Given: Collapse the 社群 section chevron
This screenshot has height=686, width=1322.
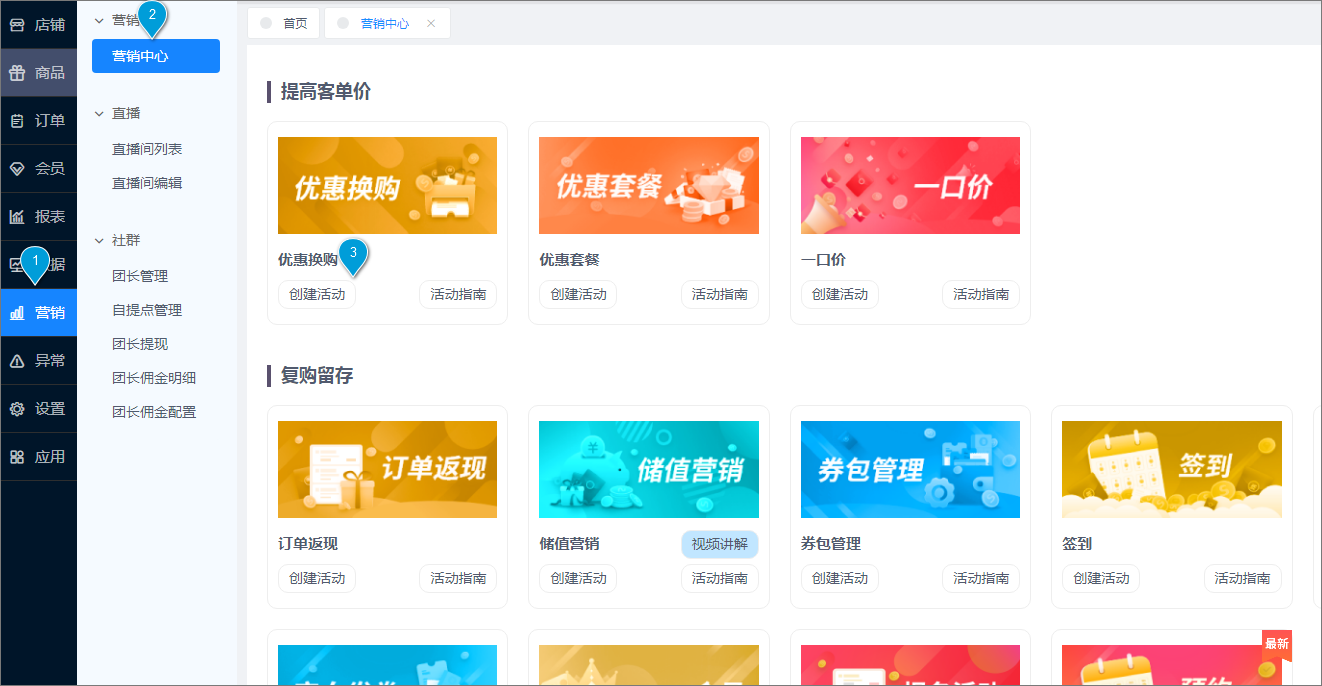Looking at the screenshot, I should pyautogui.click(x=99, y=241).
